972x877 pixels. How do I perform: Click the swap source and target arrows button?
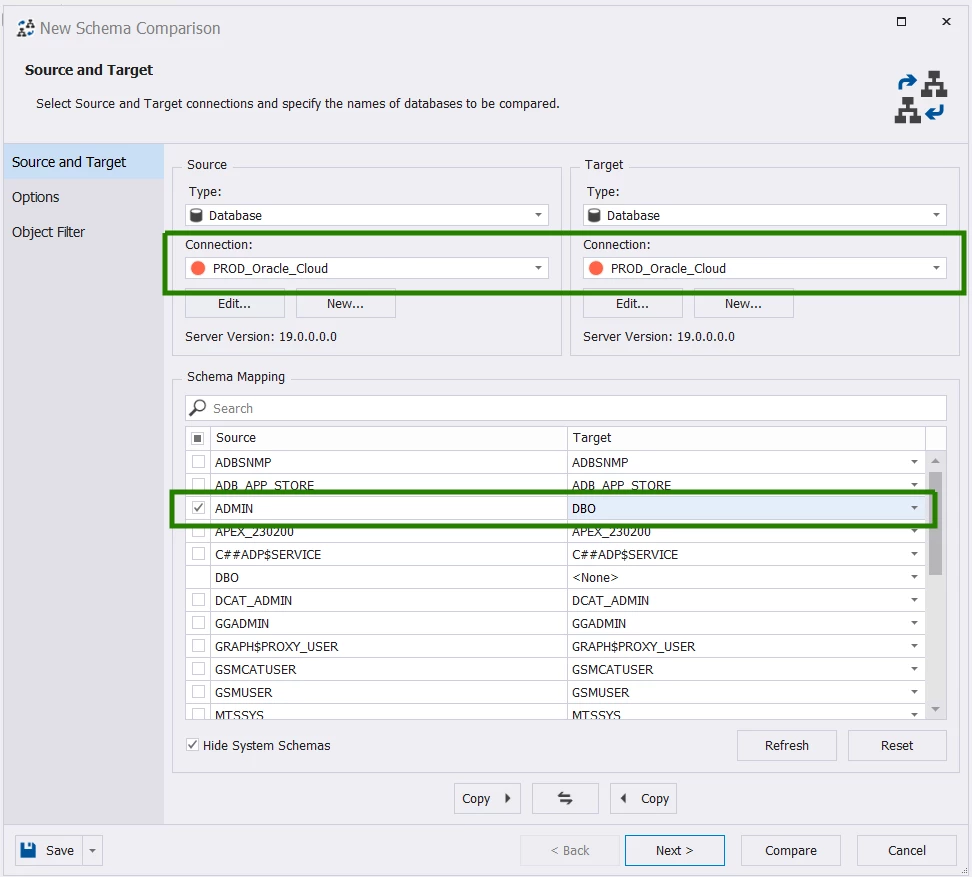(x=565, y=798)
